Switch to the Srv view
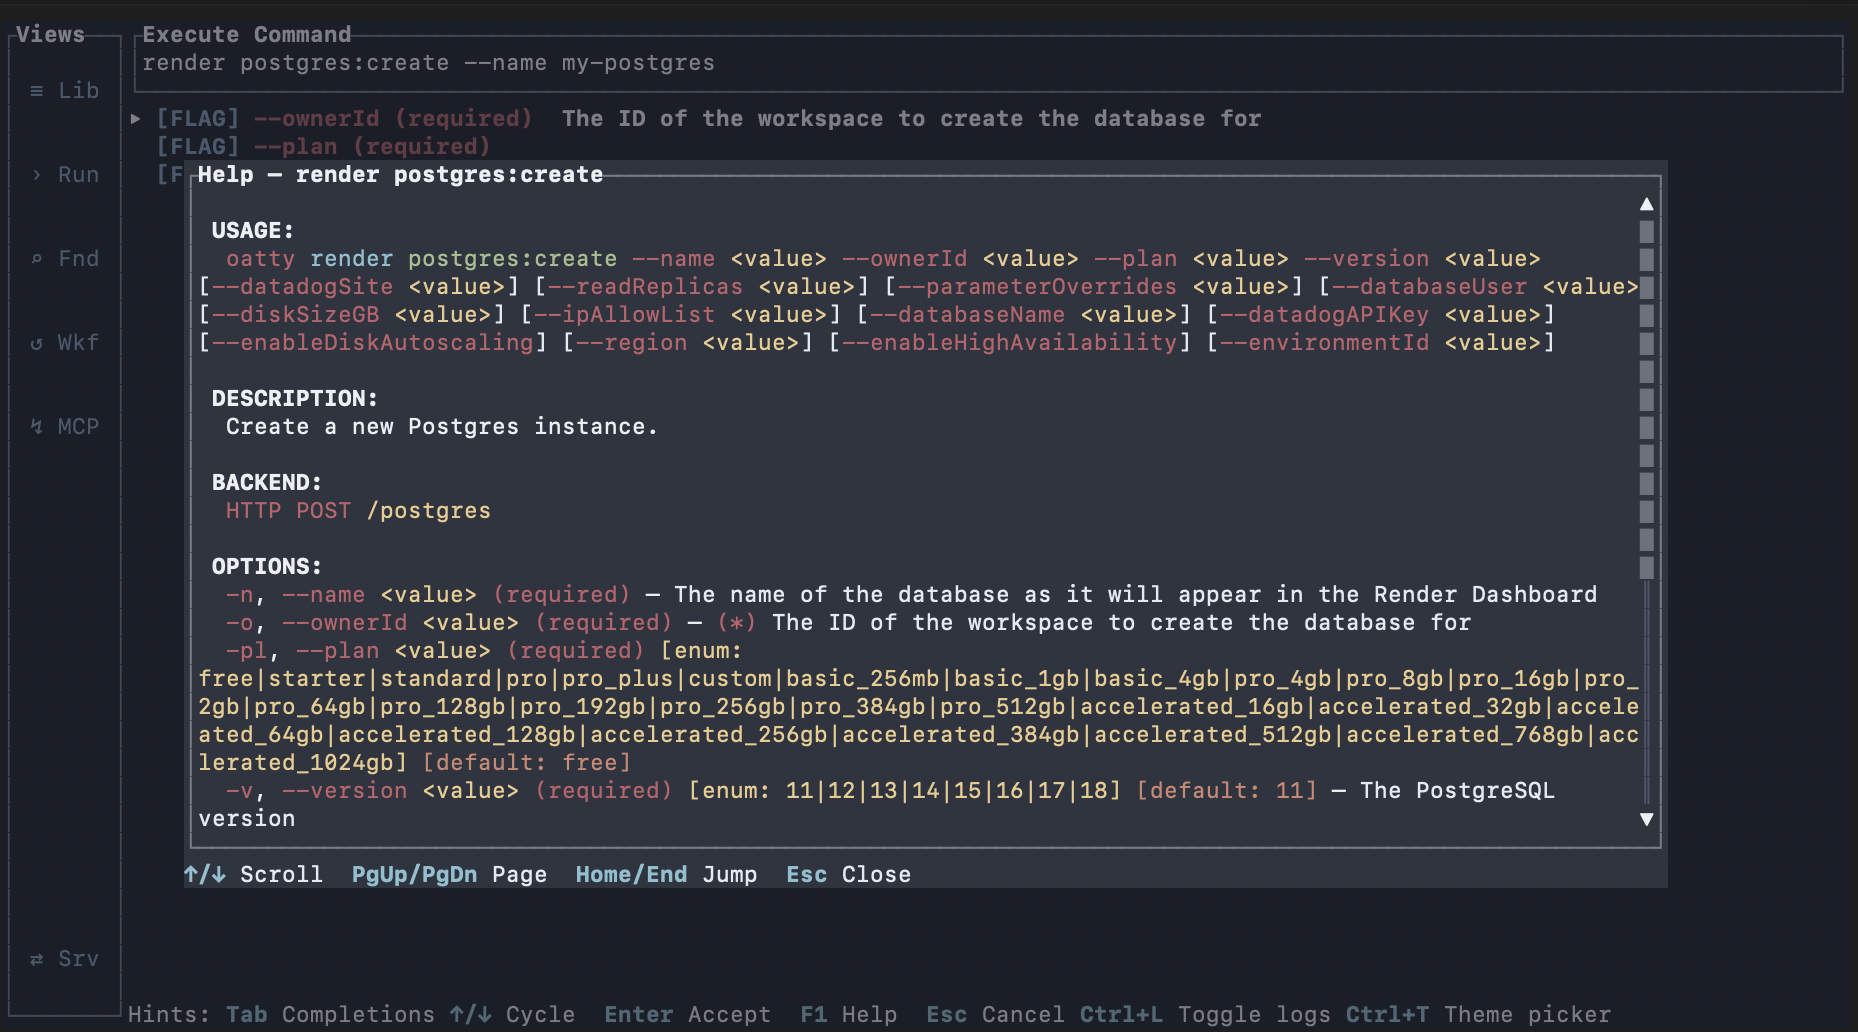 pos(64,958)
